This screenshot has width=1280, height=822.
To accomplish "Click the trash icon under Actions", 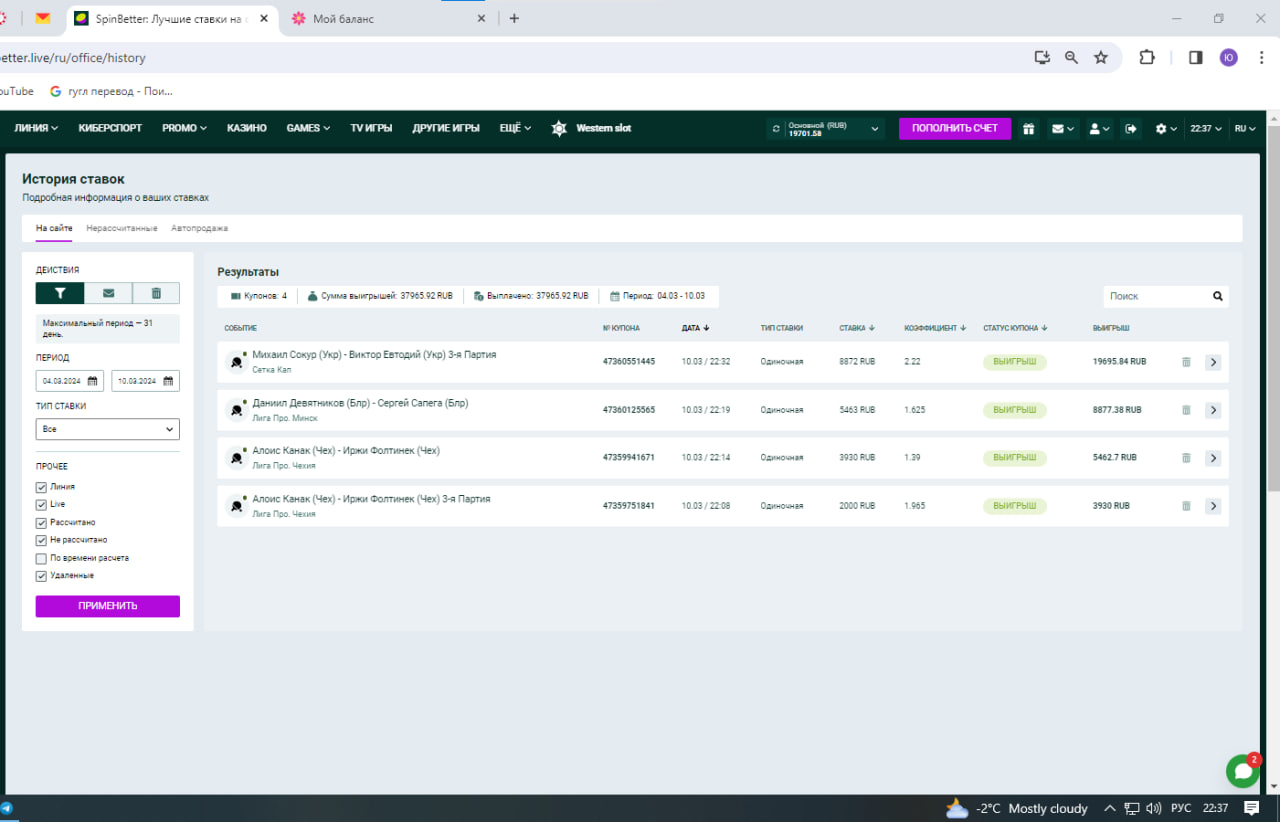I will (x=156, y=293).
